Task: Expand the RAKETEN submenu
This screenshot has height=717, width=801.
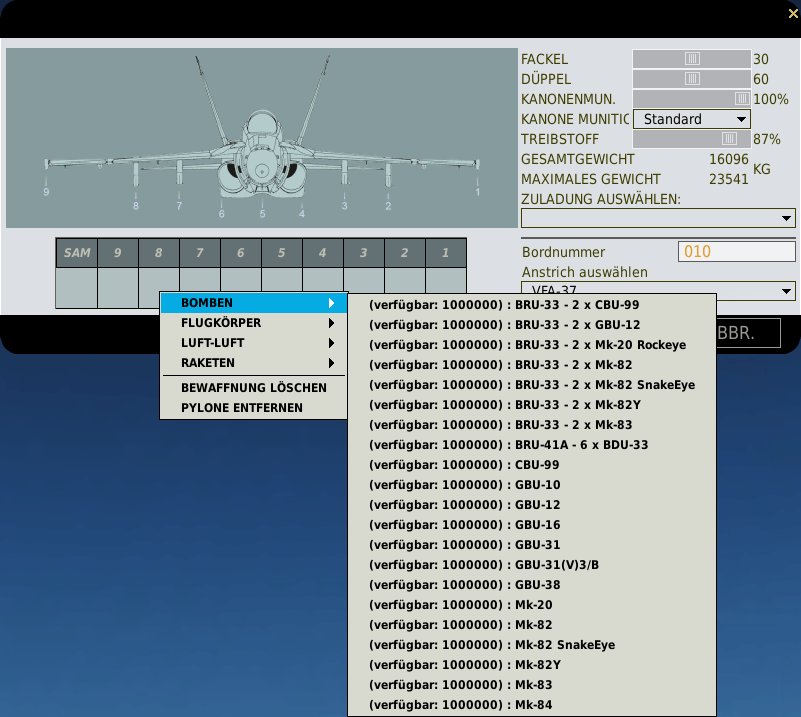Action: 253,363
